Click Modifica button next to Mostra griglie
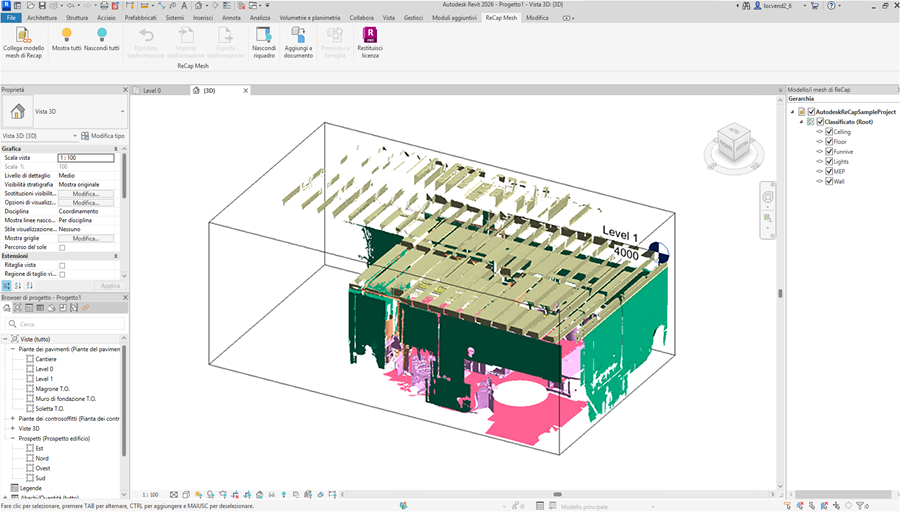Image resolution: width=900 pixels, height=512 pixels. 85,238
